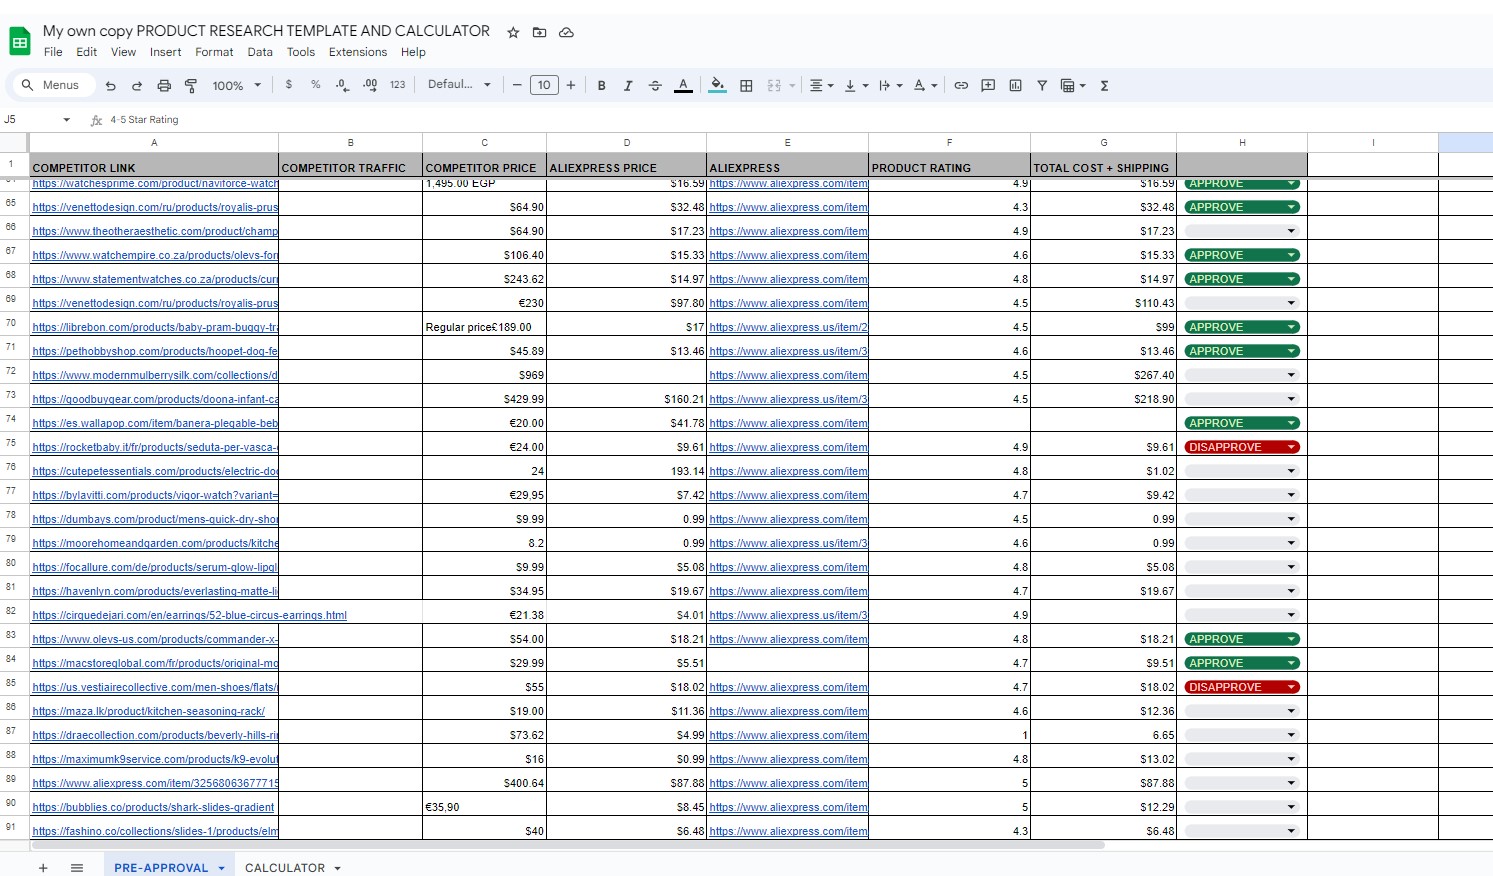Expand the empty status dropdown in row 72
The height and width of the screenshot is (876, 1493).
[1291, 375]
